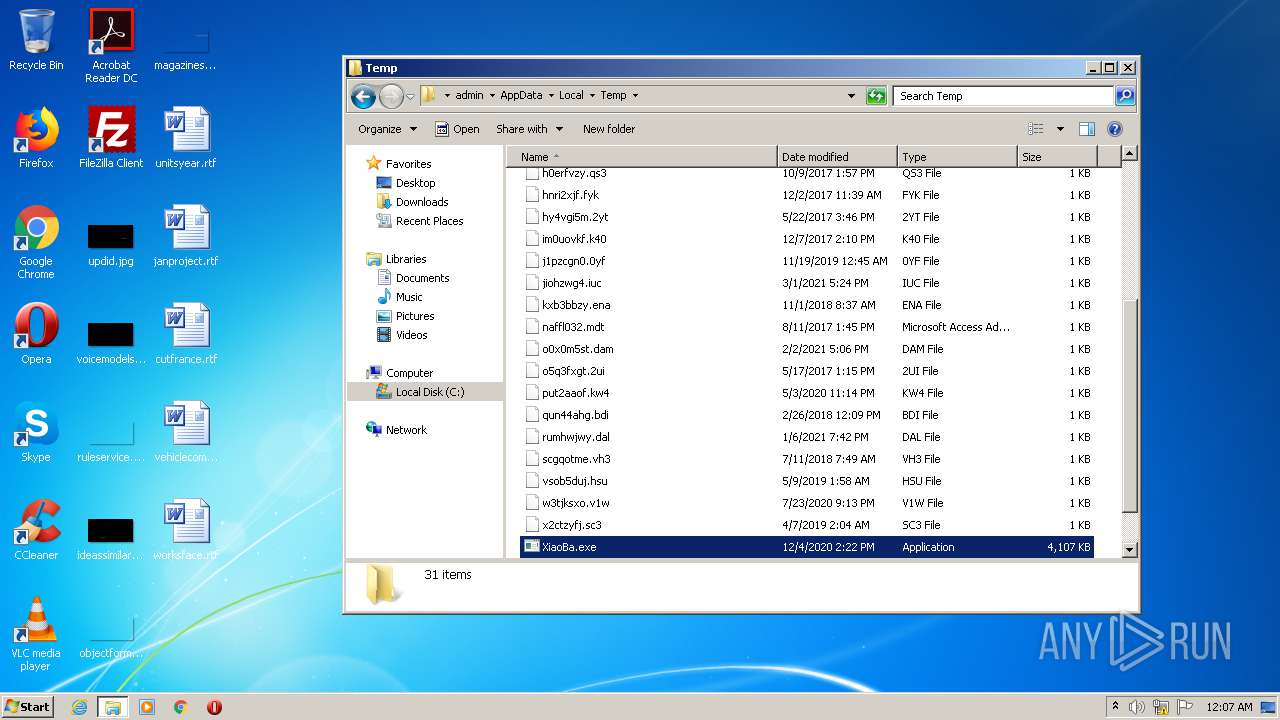Sort by Name column header
Screen dimensions: 1280x720
click(641, 157)
